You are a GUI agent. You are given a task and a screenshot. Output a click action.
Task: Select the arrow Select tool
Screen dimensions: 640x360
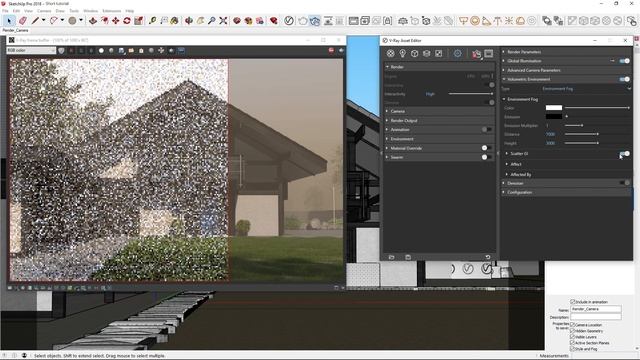click(9, 20)
